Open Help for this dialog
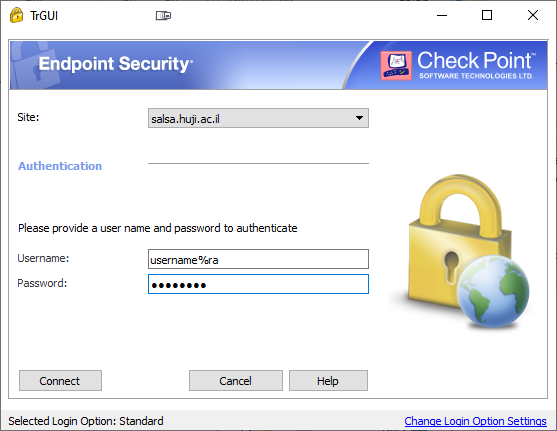 [328, 381]
